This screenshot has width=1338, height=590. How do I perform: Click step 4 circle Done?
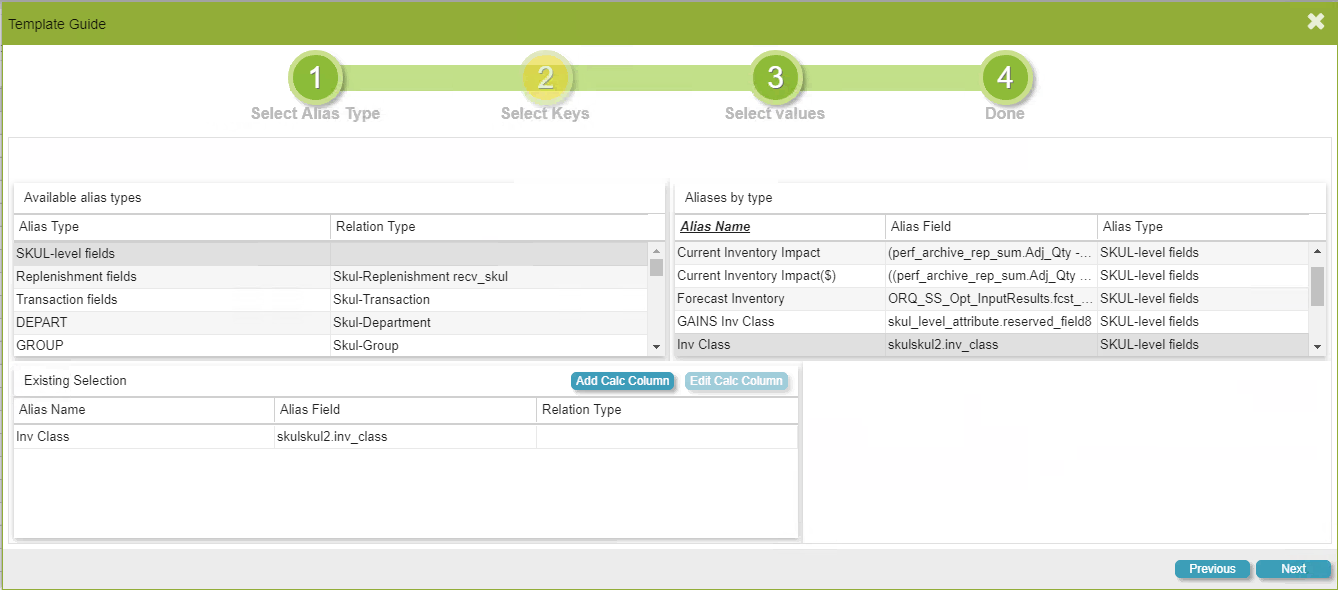pos(1005,78)
